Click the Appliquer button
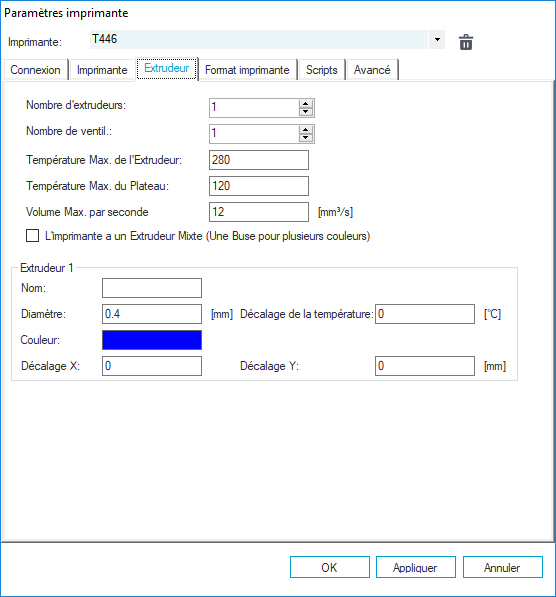 point(415,567)
